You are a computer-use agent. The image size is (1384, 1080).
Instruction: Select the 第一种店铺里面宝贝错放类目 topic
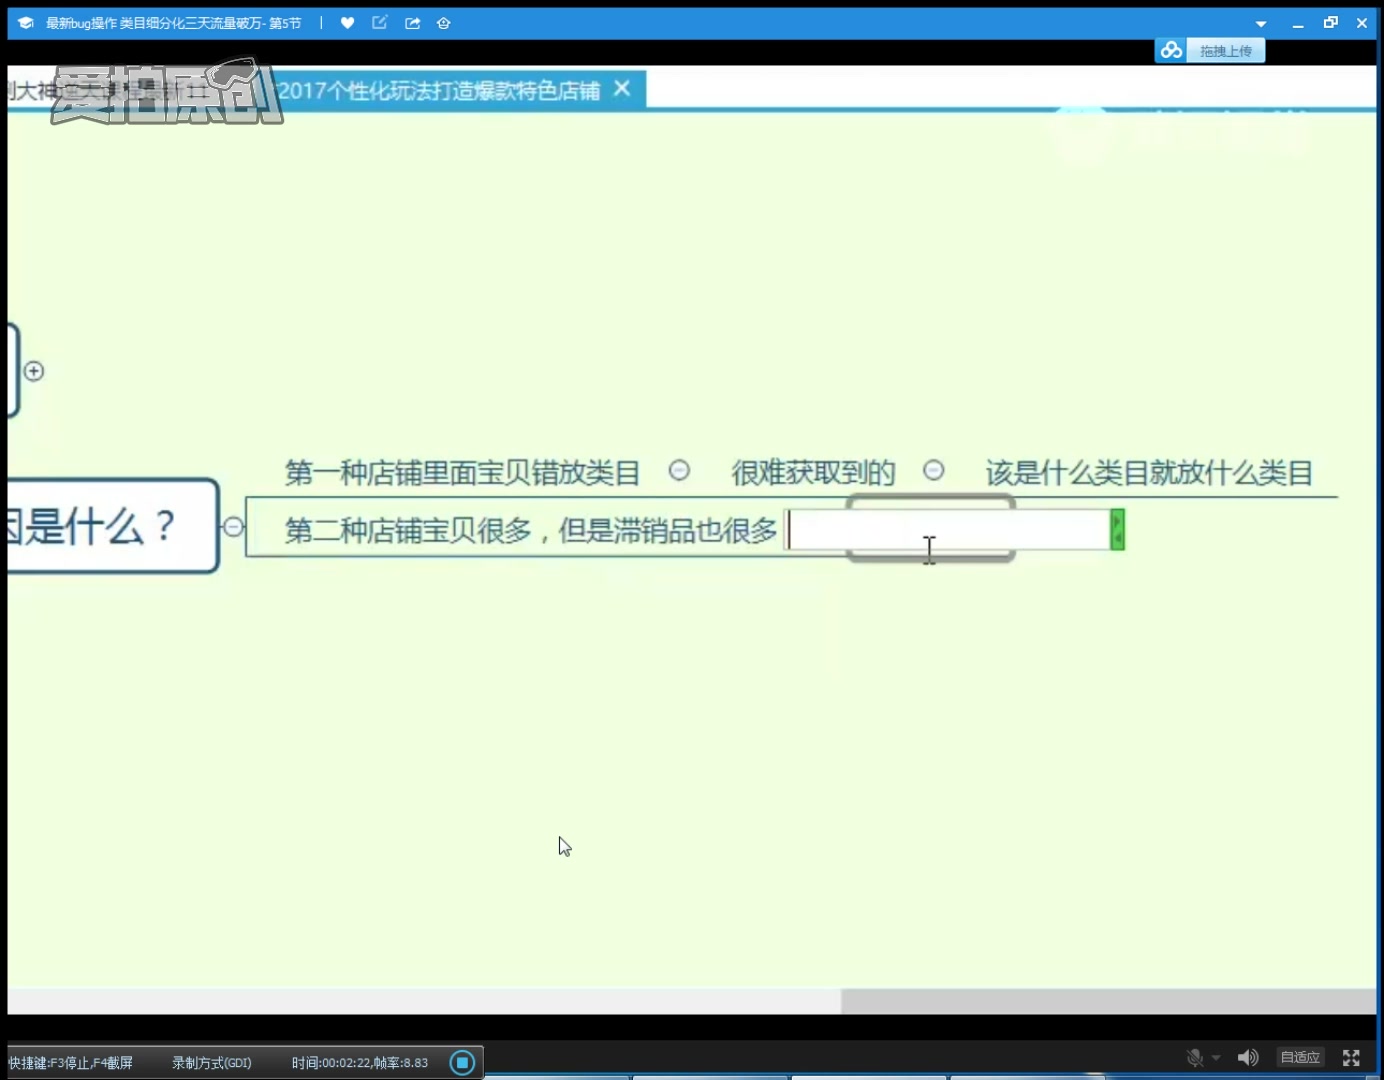[x=462, y=472]
